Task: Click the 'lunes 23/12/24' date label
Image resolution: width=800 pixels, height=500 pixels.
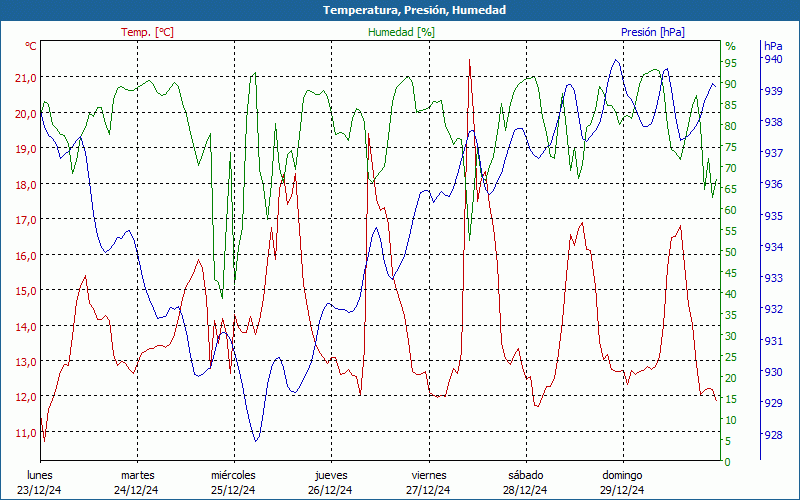Action: pos(39,483)
